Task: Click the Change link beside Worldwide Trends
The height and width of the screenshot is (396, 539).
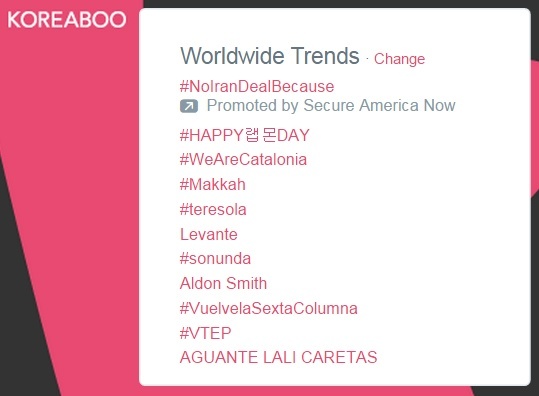Action: [399, 59]
